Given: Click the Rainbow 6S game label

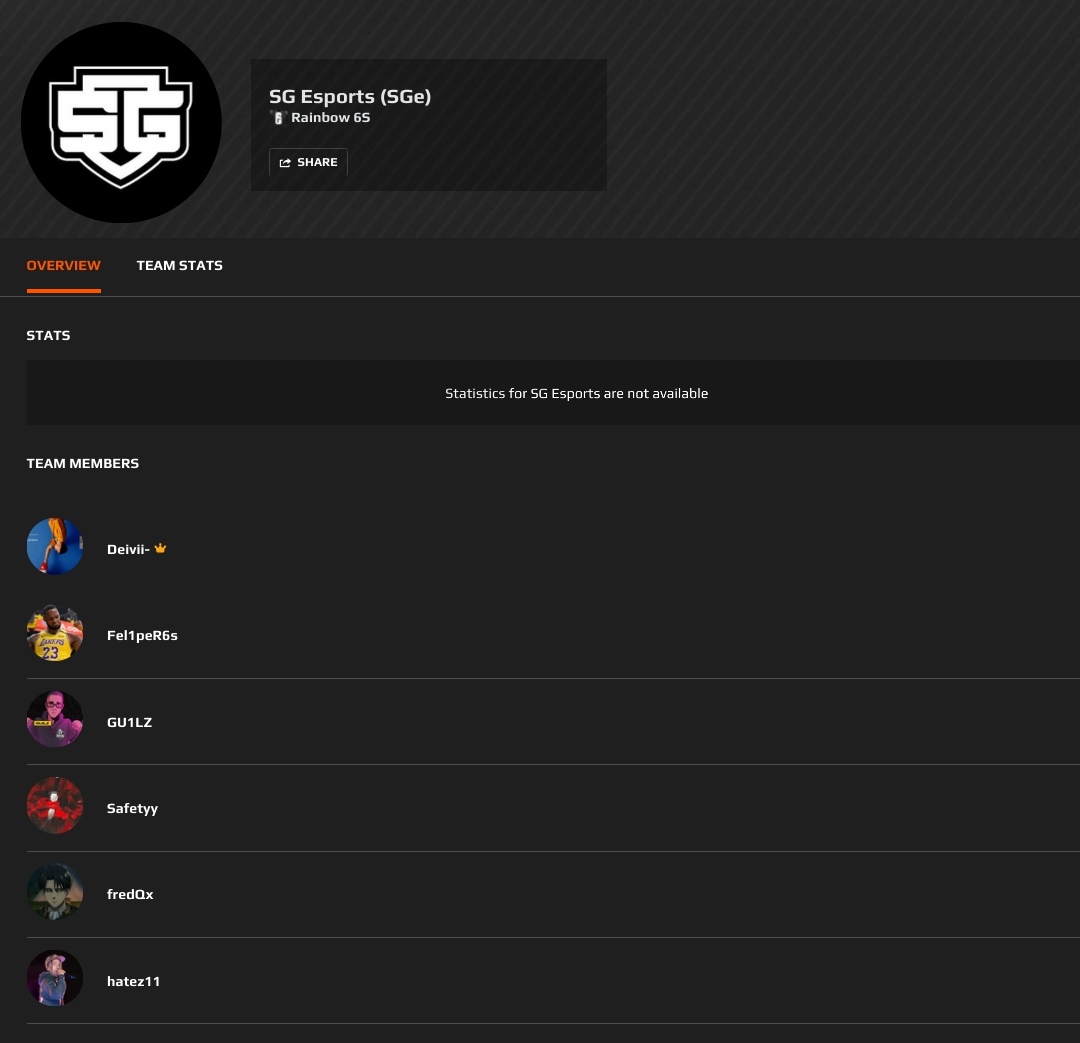Looking at the screenshot, I should (x=331, y=118).
